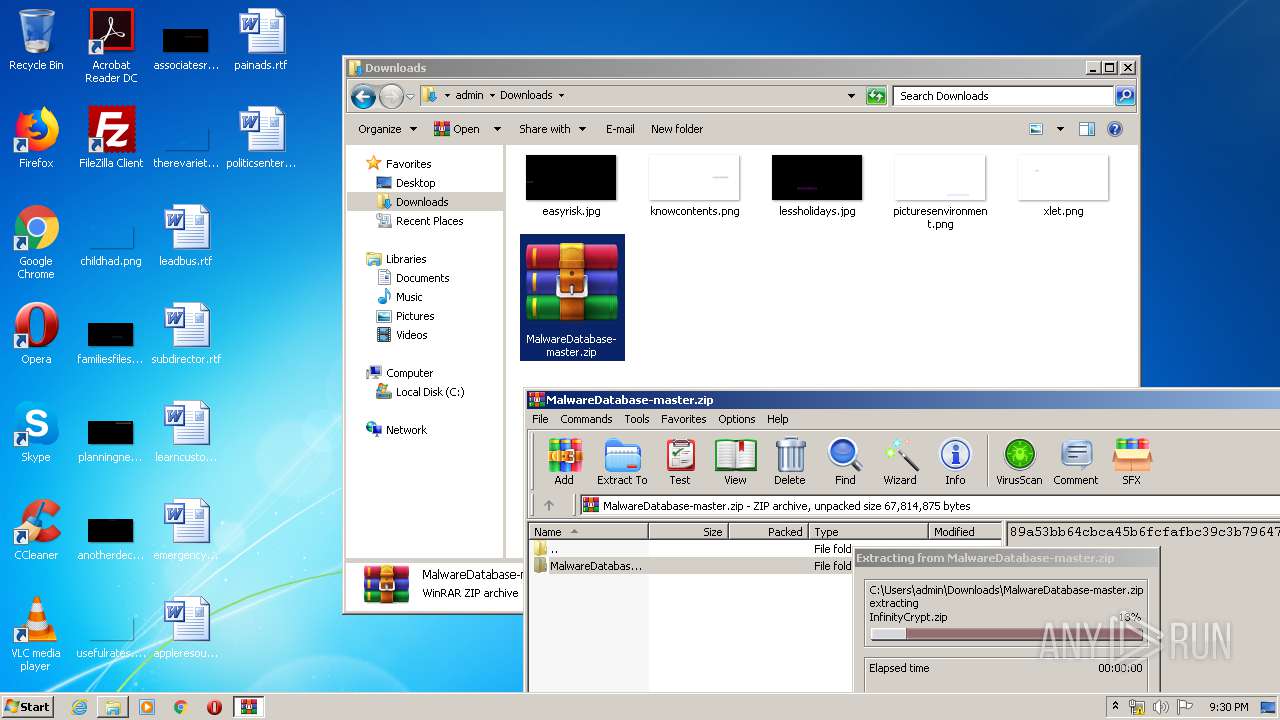Screen dimensions: 1280x720
Task: Select leadbus.rtf desktop file
Action: pos(186,236)
